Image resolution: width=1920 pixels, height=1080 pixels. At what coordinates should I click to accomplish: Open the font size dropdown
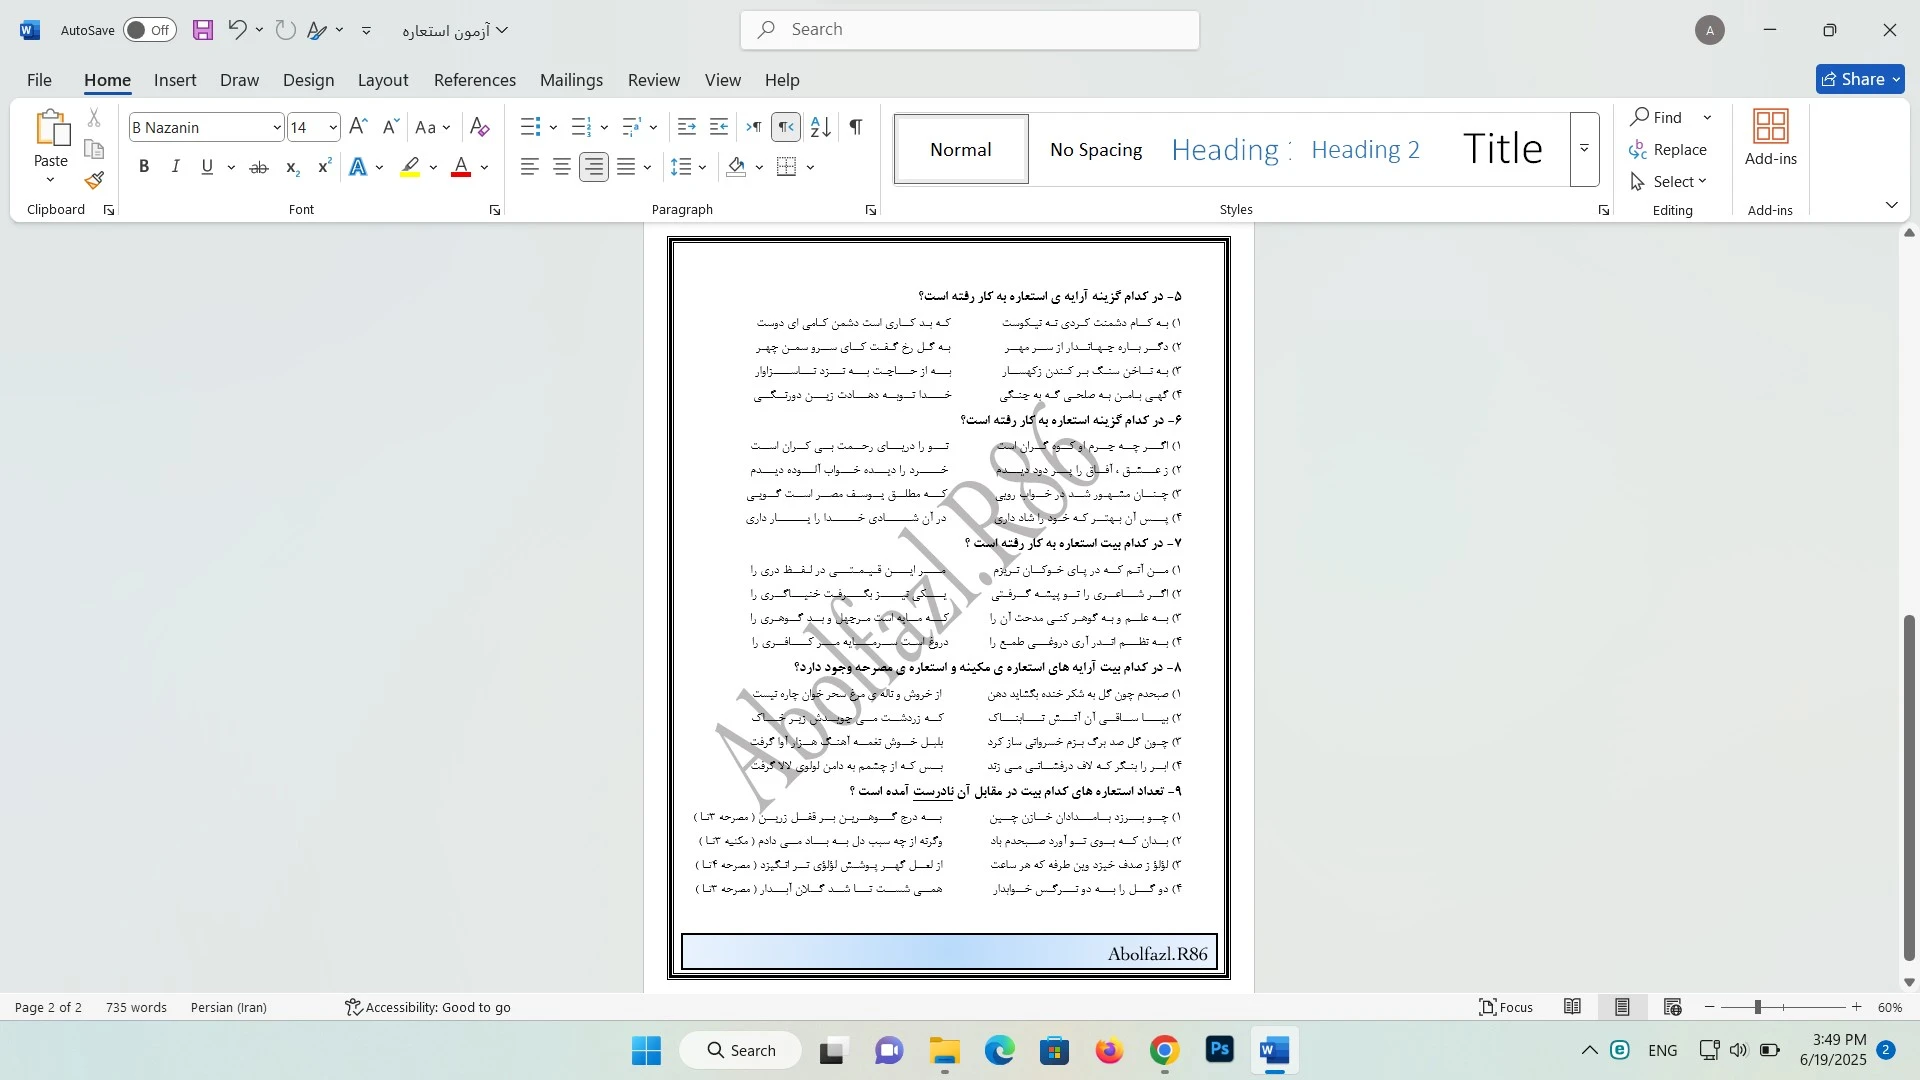(x=333, y=127)
